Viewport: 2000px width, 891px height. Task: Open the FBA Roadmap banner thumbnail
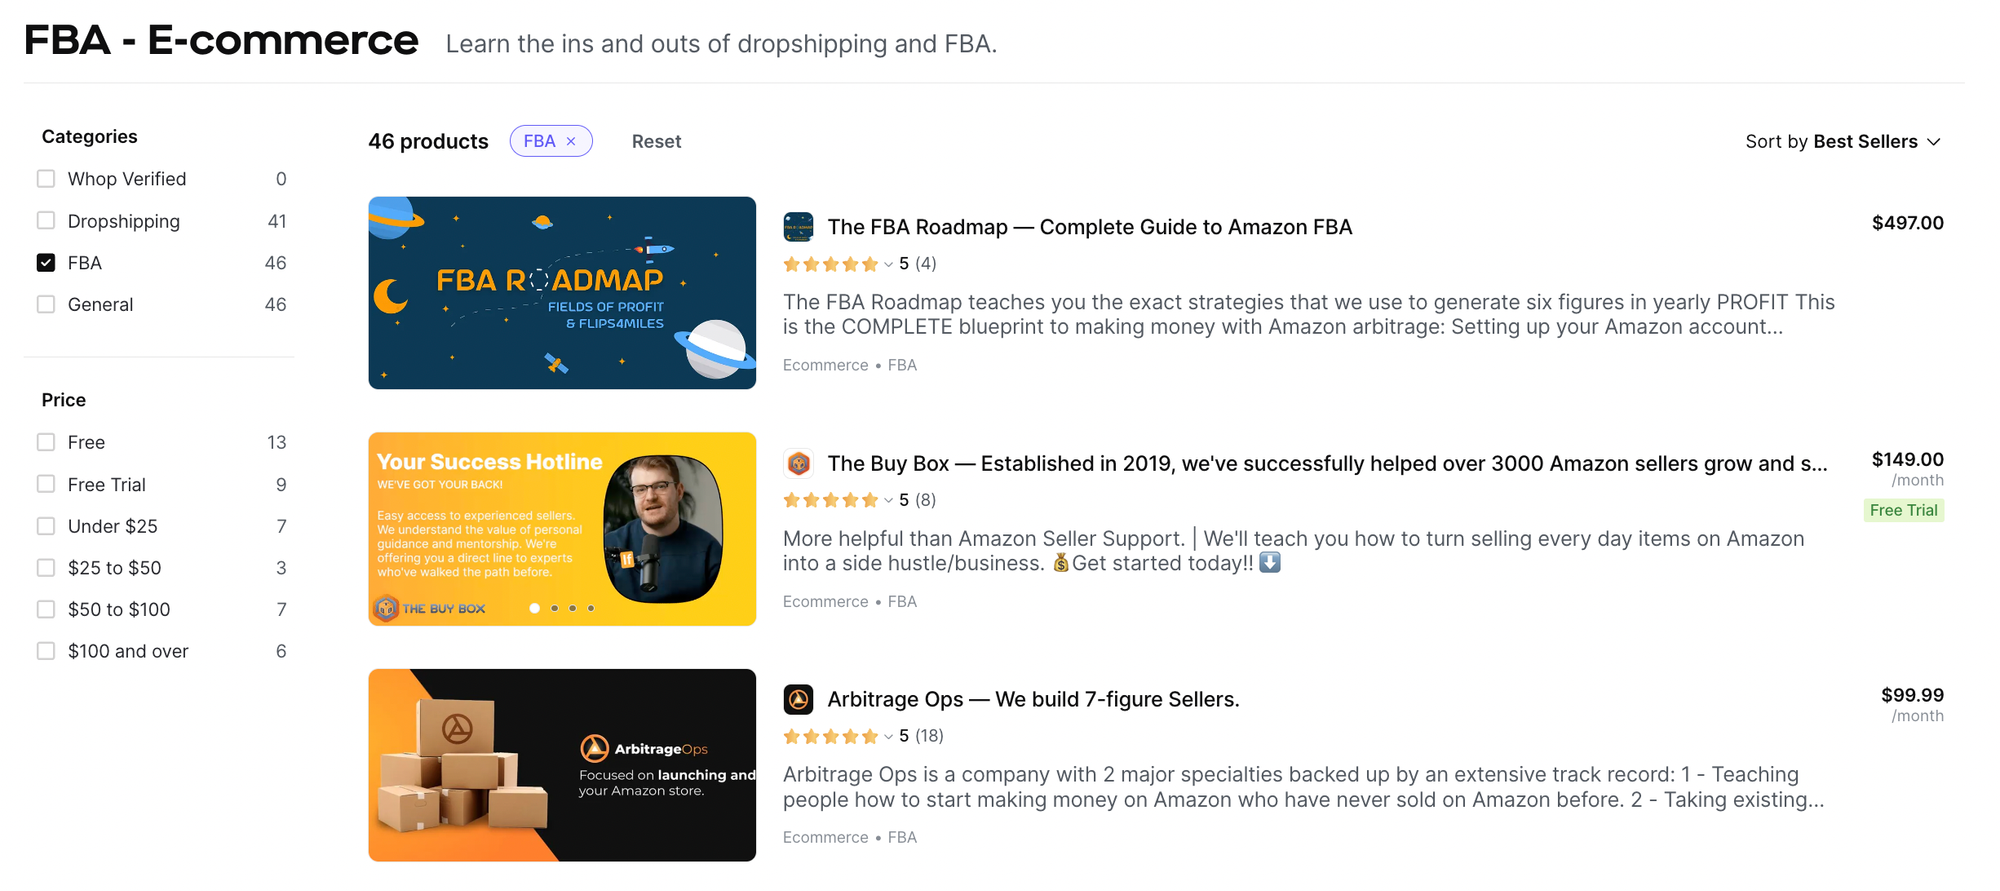561,292
